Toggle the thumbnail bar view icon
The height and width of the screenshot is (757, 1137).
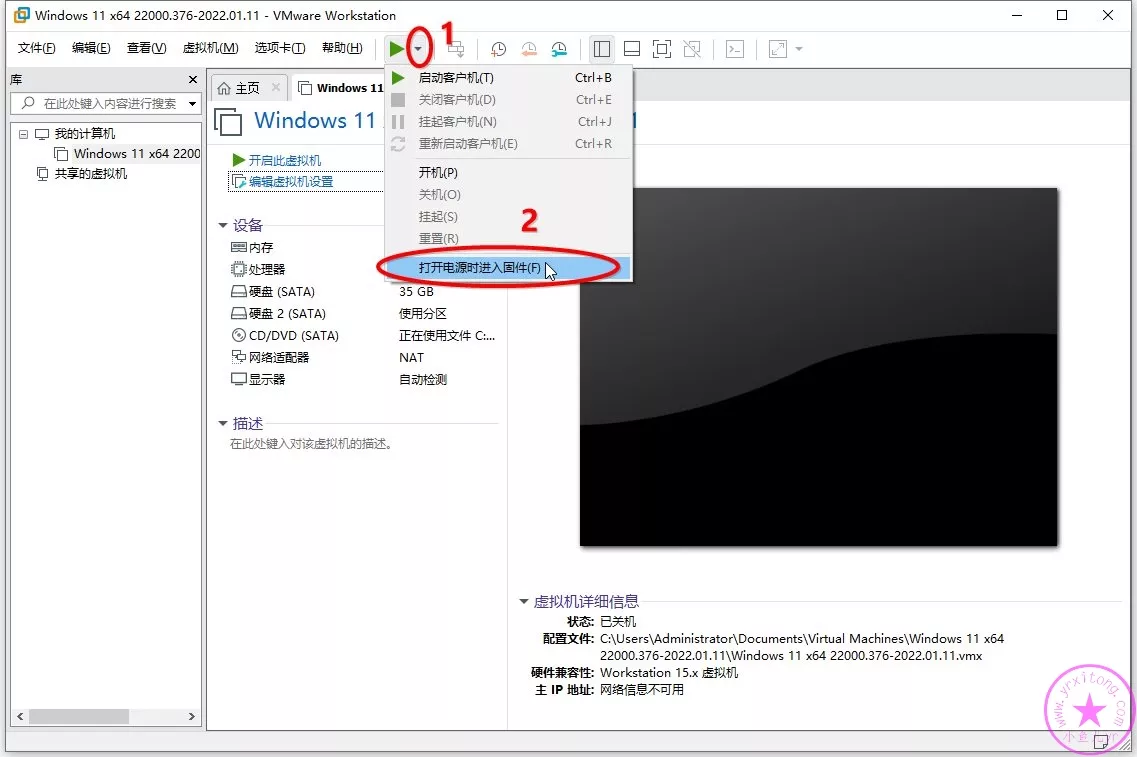631,49
